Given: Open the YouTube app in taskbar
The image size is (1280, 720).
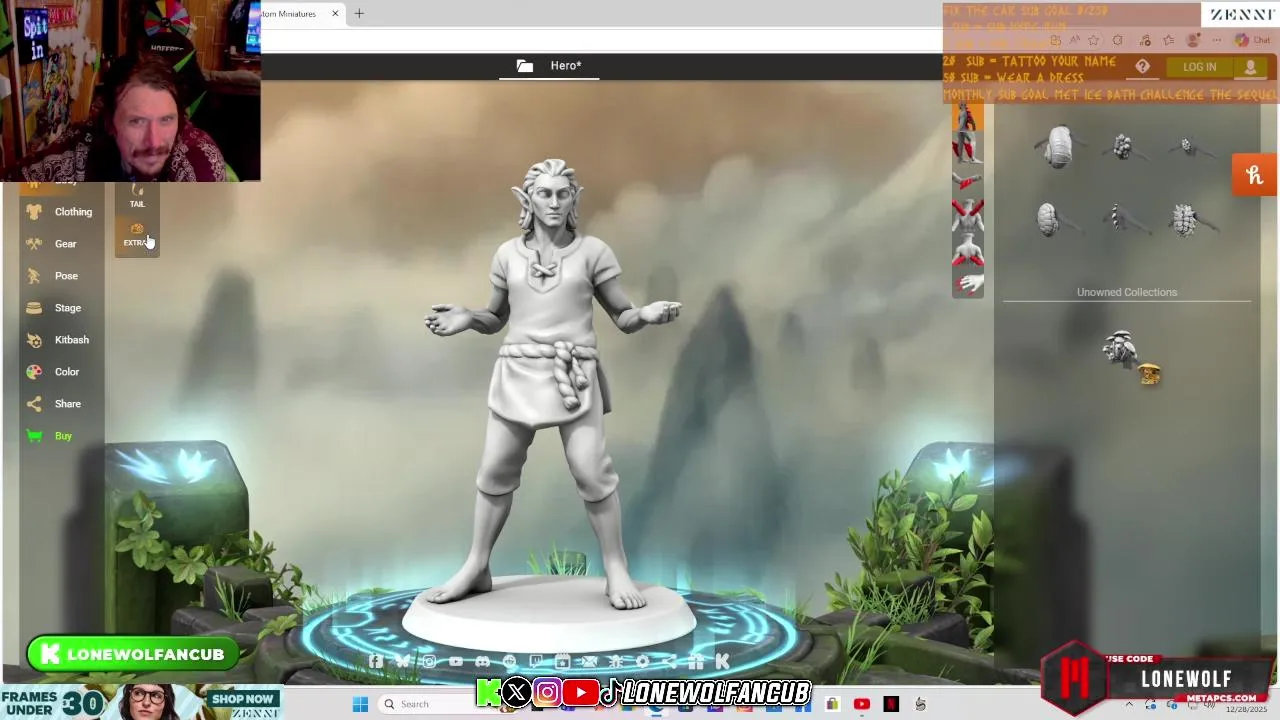Looking at the screenshot, I should click(862, 704).
